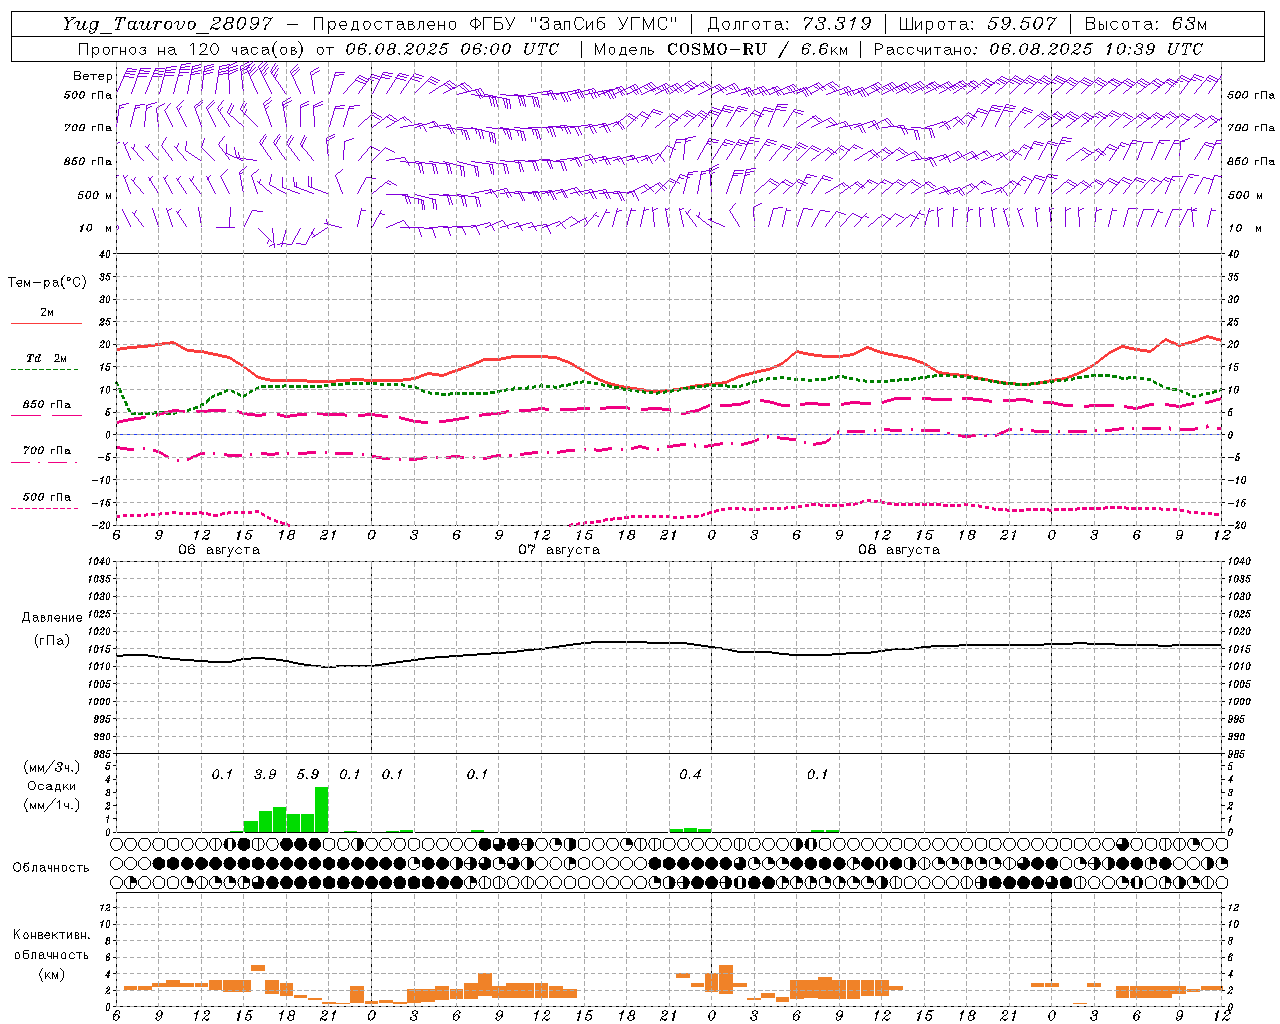Click the station title Yug_Taurovo_28097
Image resolution: width=1280 pixels, height=1024 pixels.
[167, 24]
